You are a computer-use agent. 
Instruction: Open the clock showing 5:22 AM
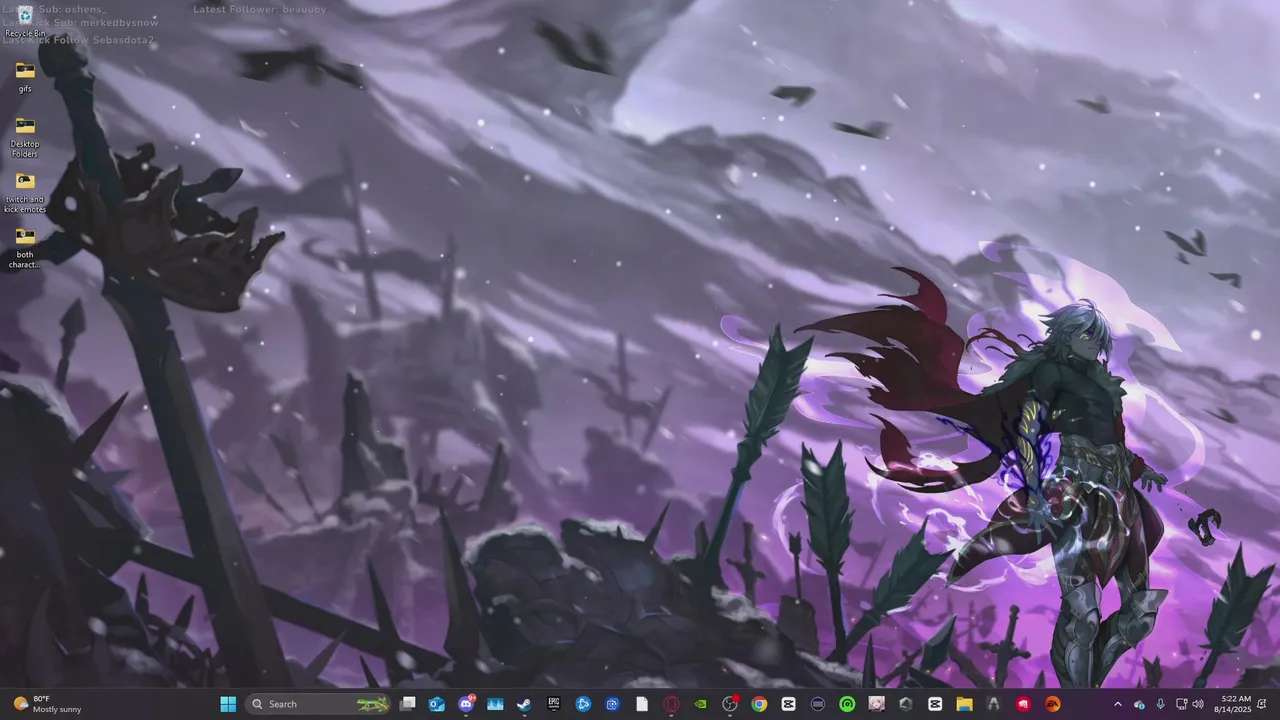(1236, 704)
